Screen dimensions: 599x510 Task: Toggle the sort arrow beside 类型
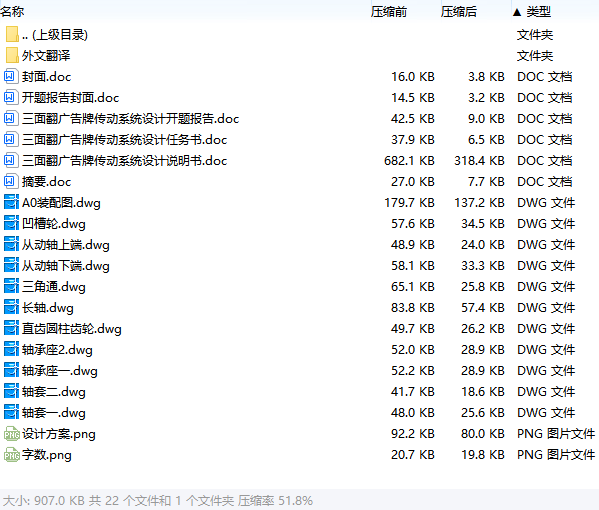tap(517, 12)
